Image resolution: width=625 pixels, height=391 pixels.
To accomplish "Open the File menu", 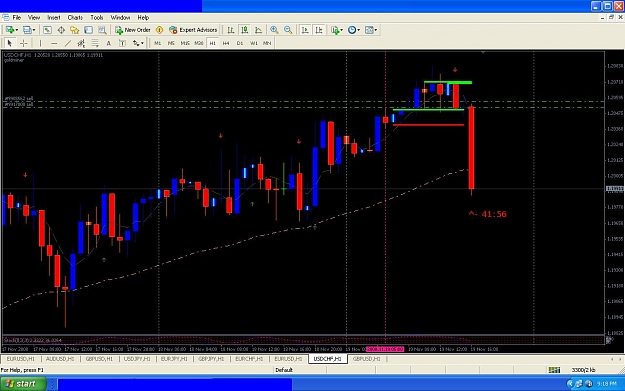I will point(17,18).
